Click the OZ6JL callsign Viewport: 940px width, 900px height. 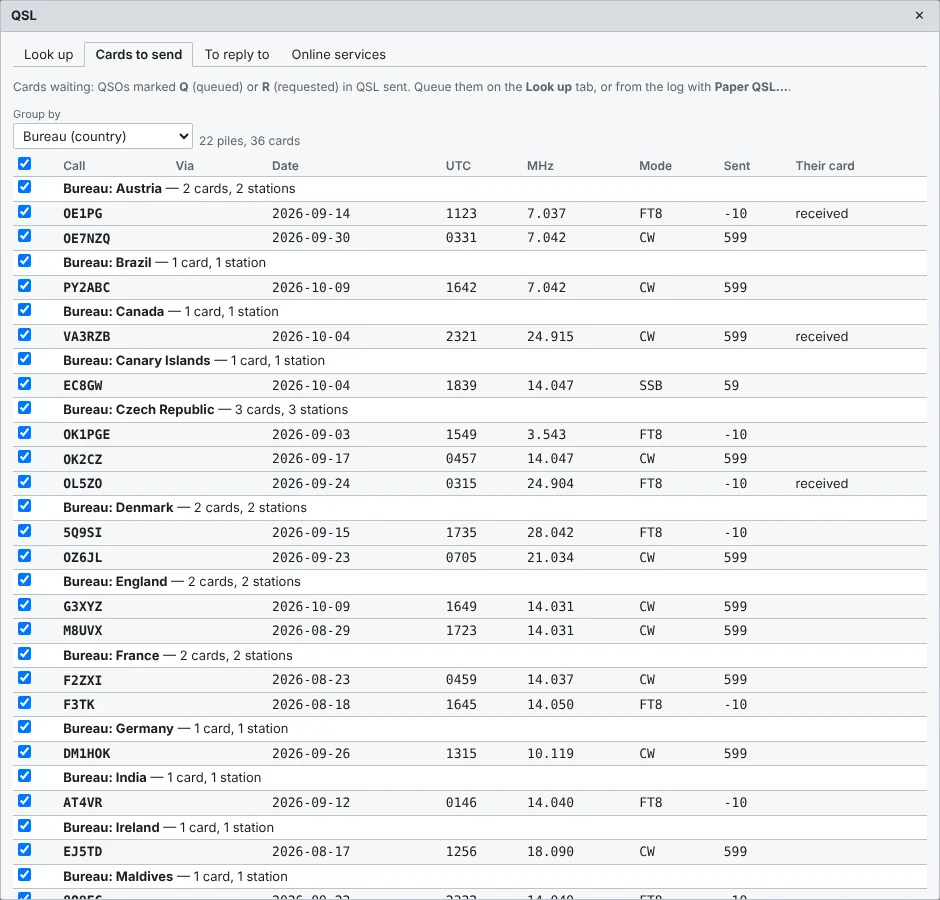[x=83, y=558]
